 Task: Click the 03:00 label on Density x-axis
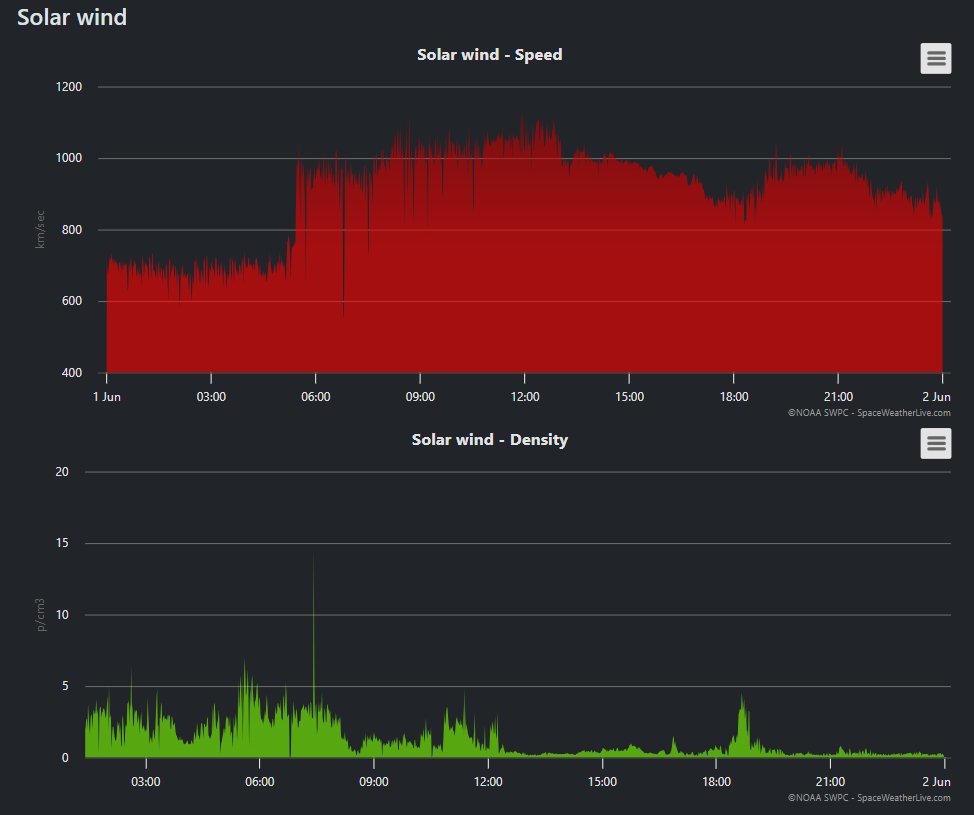145,782
